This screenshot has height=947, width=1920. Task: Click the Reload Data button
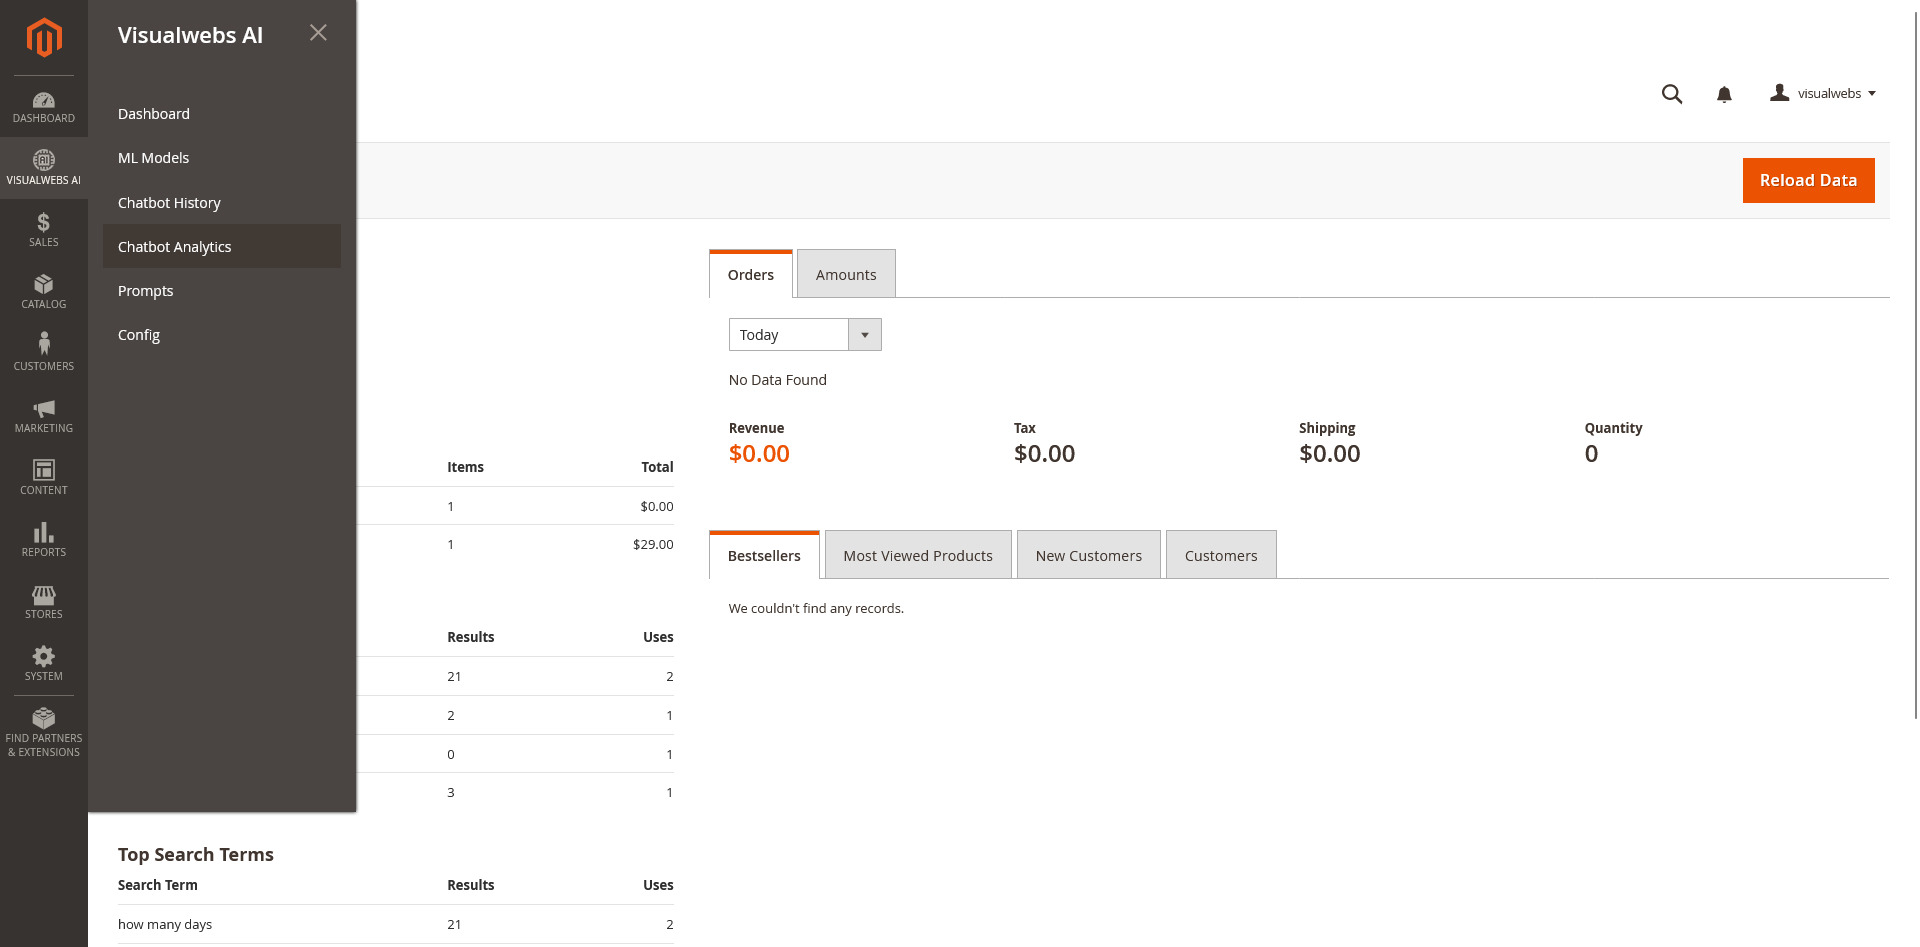1808,181
